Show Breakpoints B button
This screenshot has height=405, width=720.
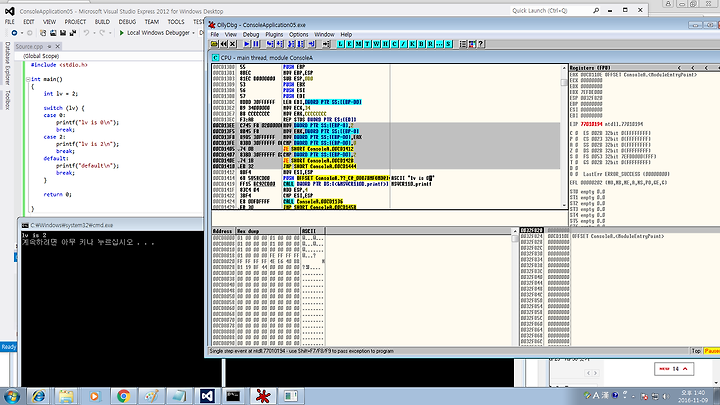click(x=422, y=44)
